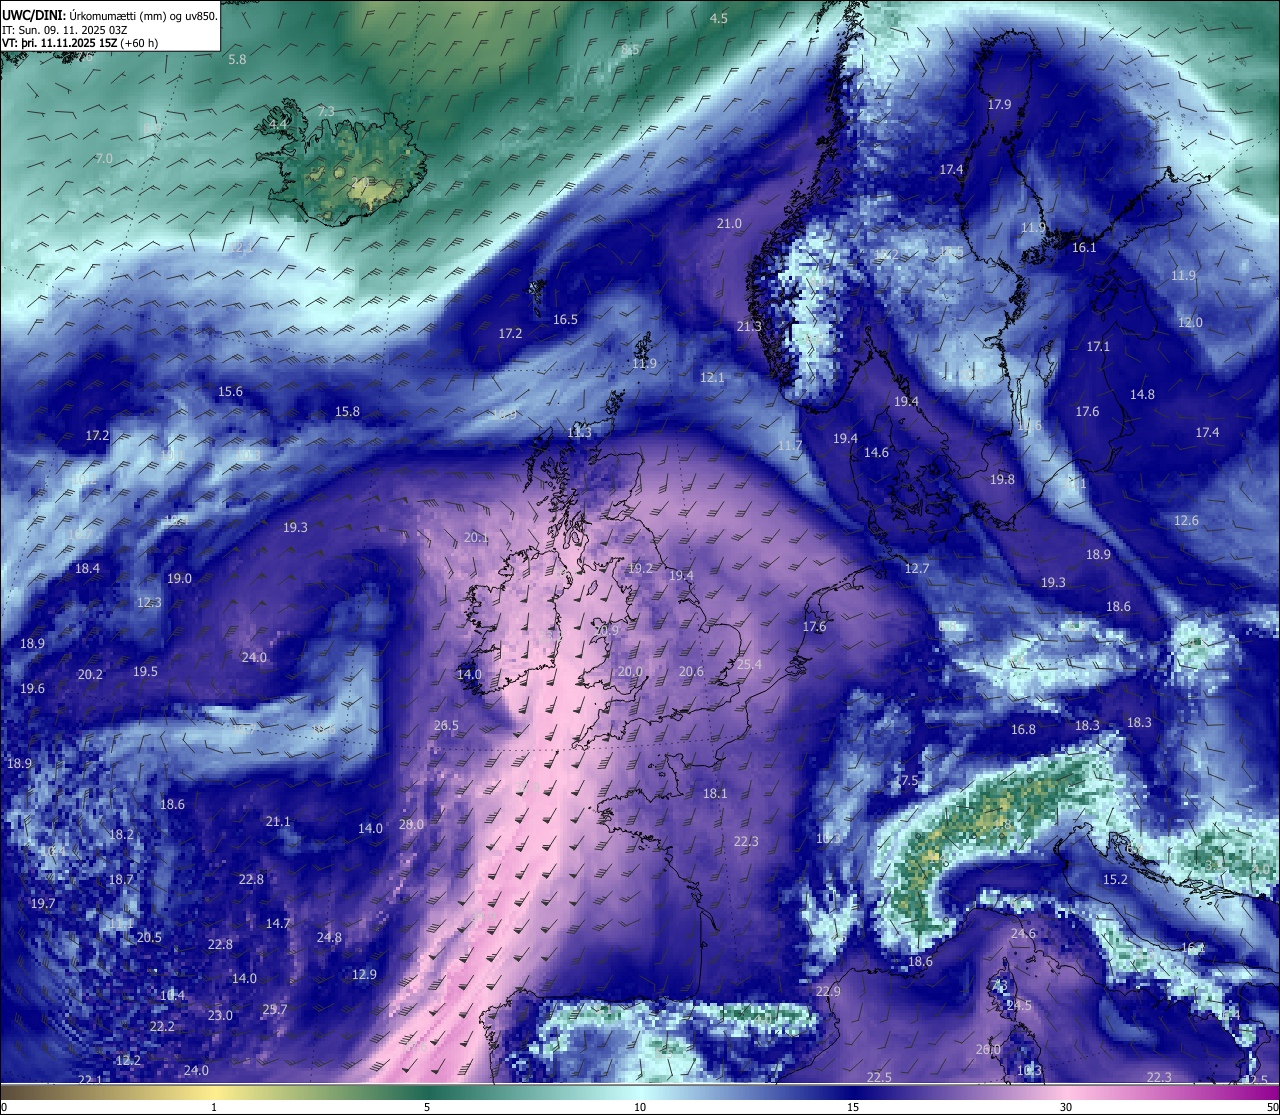Click the 17.1 value over the Baltic Sea
Viewport: 1280px width, 1115px height.
click(1098, 347)
